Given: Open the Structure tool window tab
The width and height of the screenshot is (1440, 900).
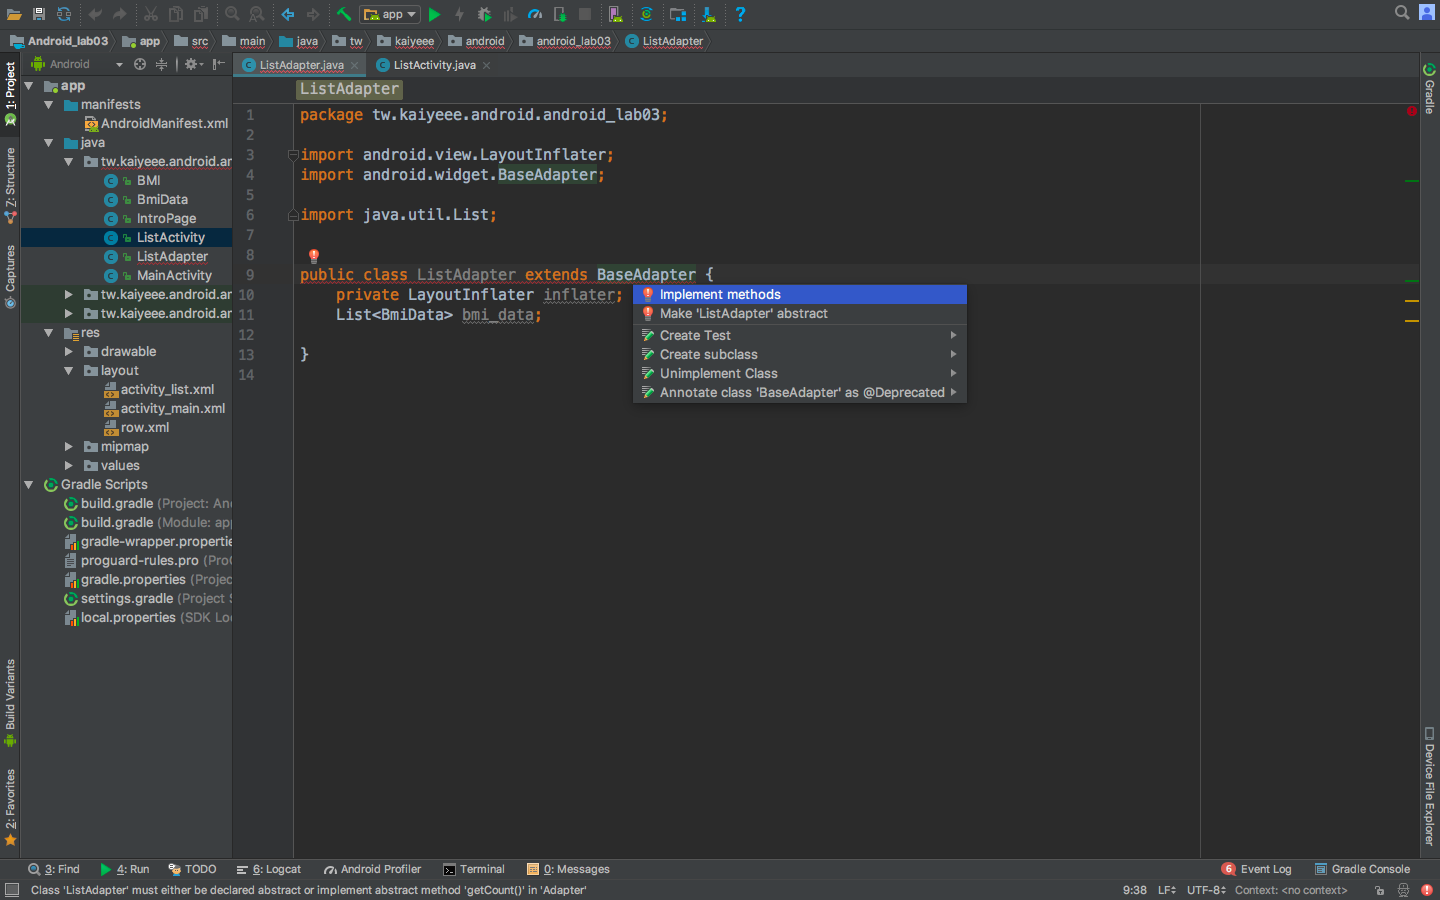Looking at the screenshot, I should click(10, 186).
